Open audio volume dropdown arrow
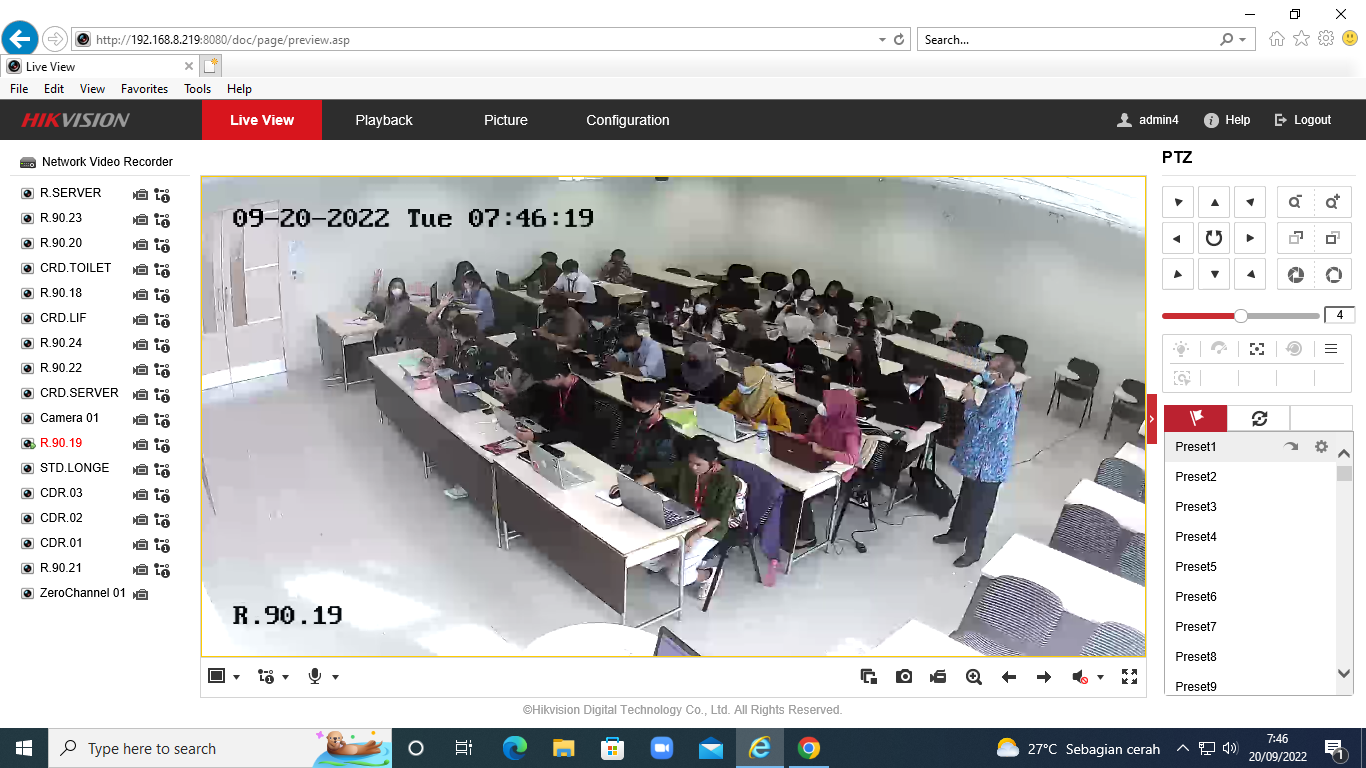Screen dimensions: 1366x768 point(1101,677)
